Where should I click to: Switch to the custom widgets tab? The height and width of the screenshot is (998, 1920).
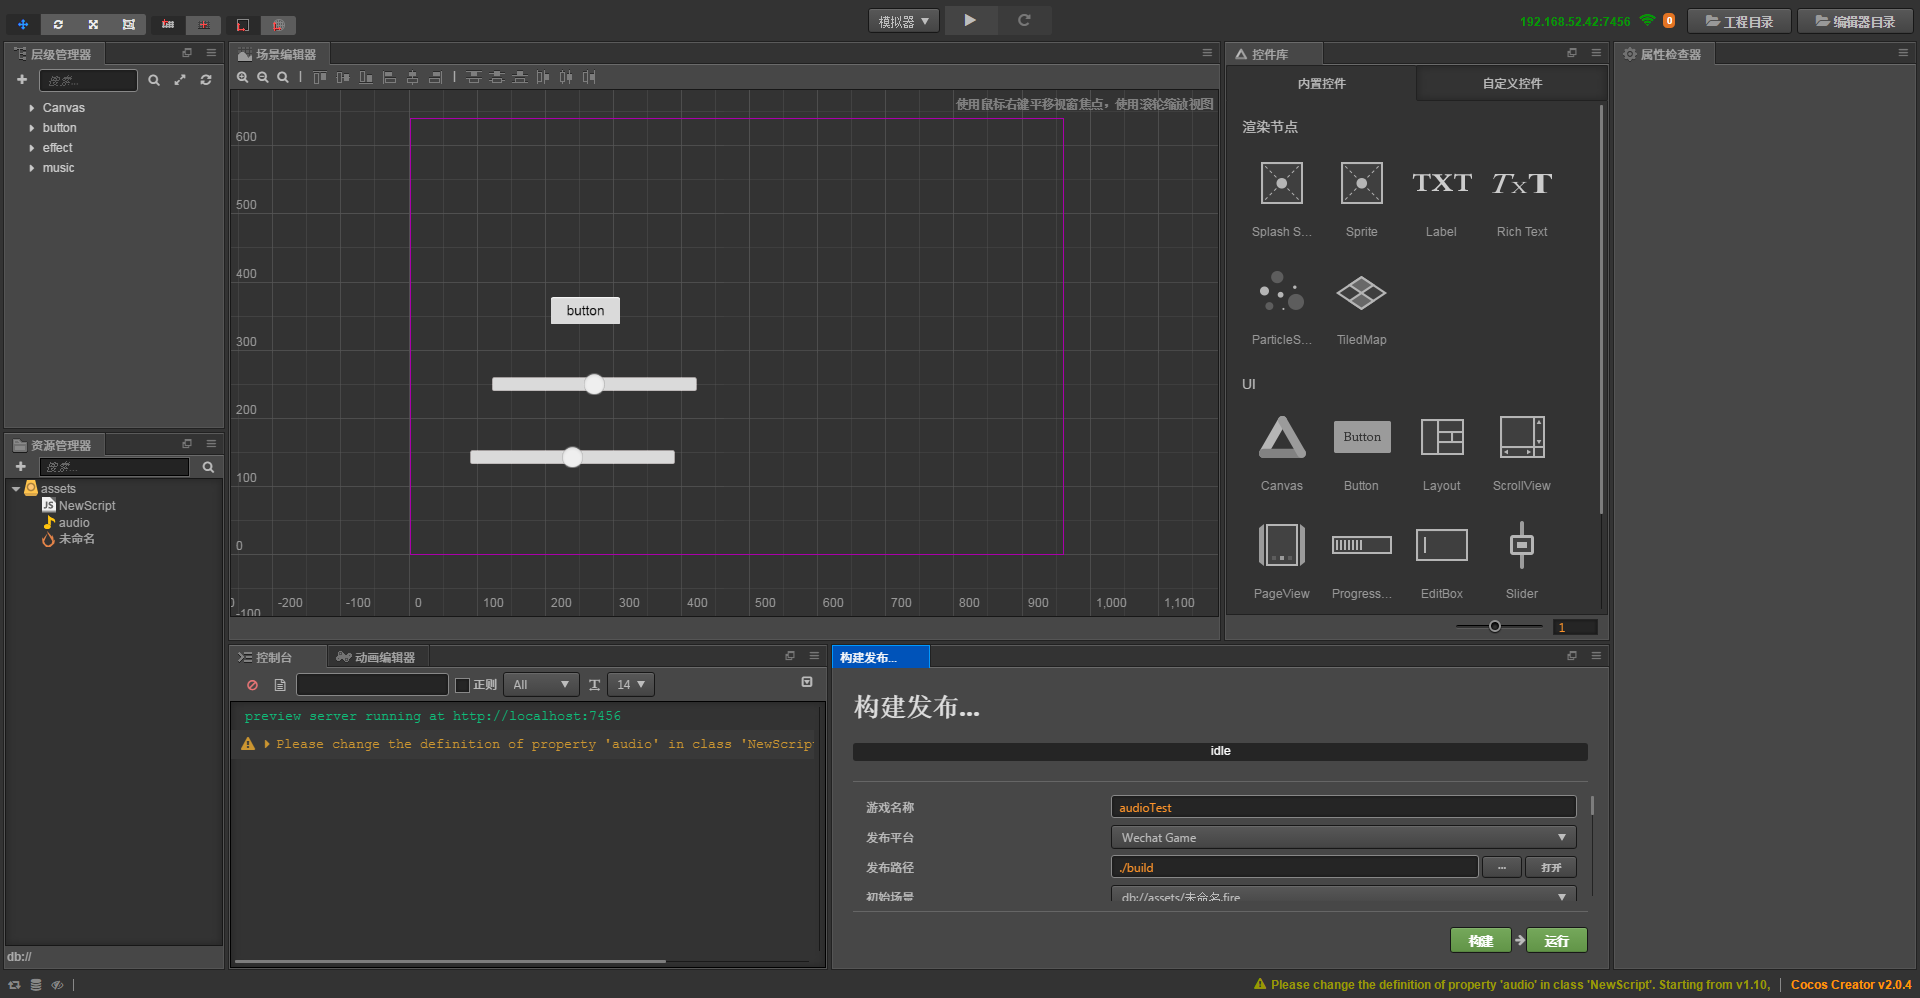(1512, 84)
